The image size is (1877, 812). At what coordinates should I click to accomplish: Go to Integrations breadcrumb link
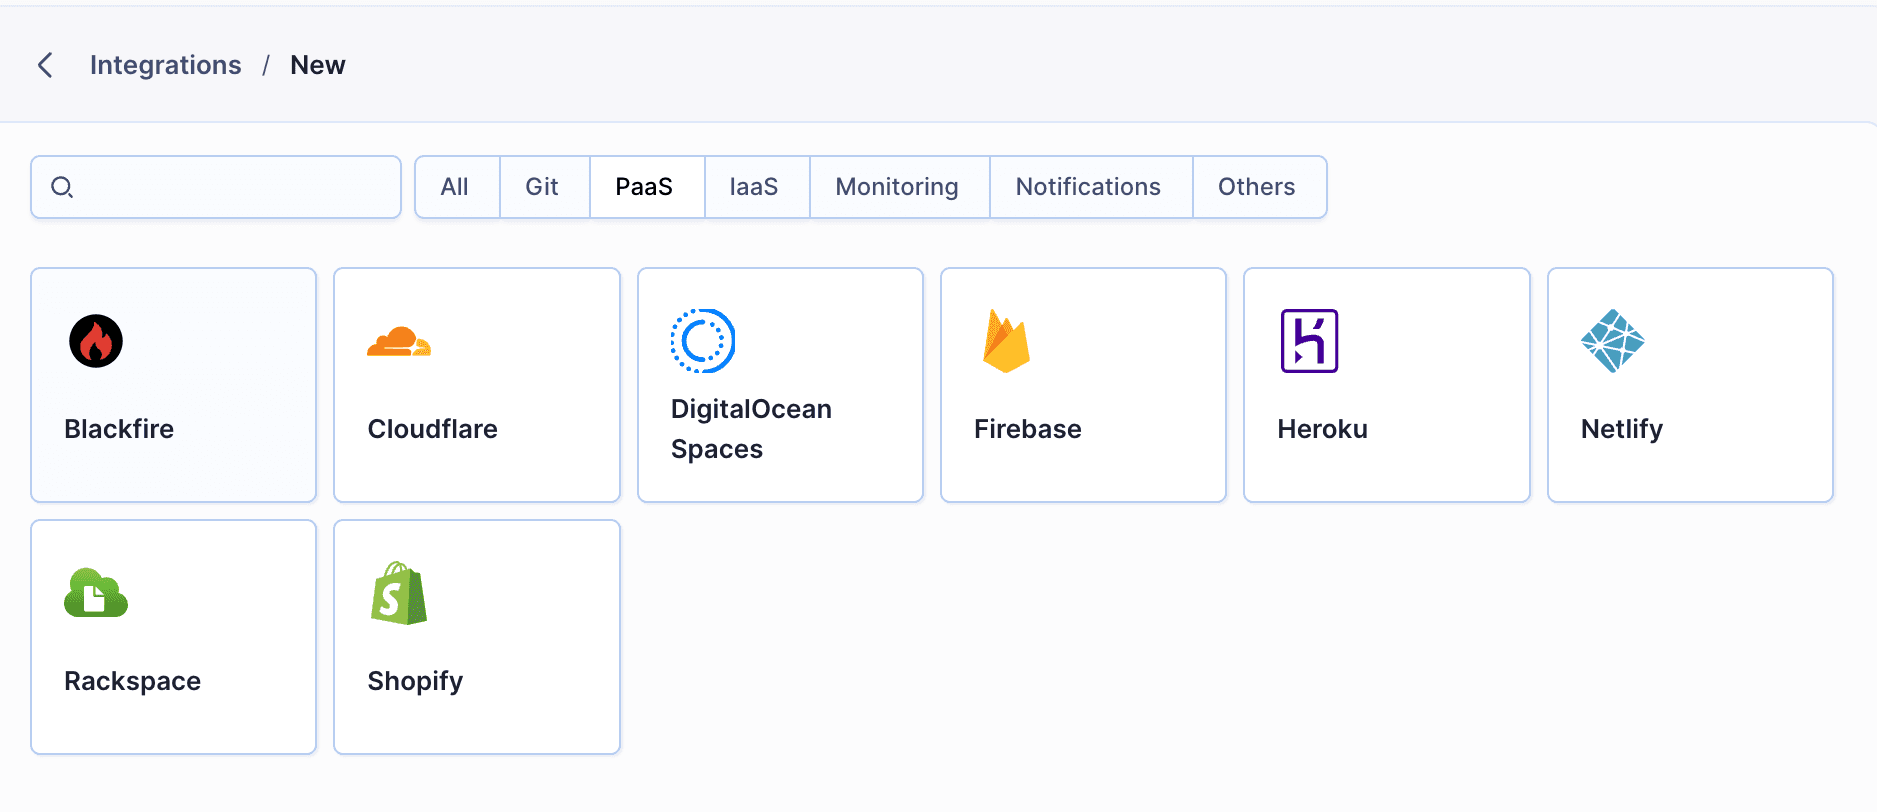click(x=166, y=65)
